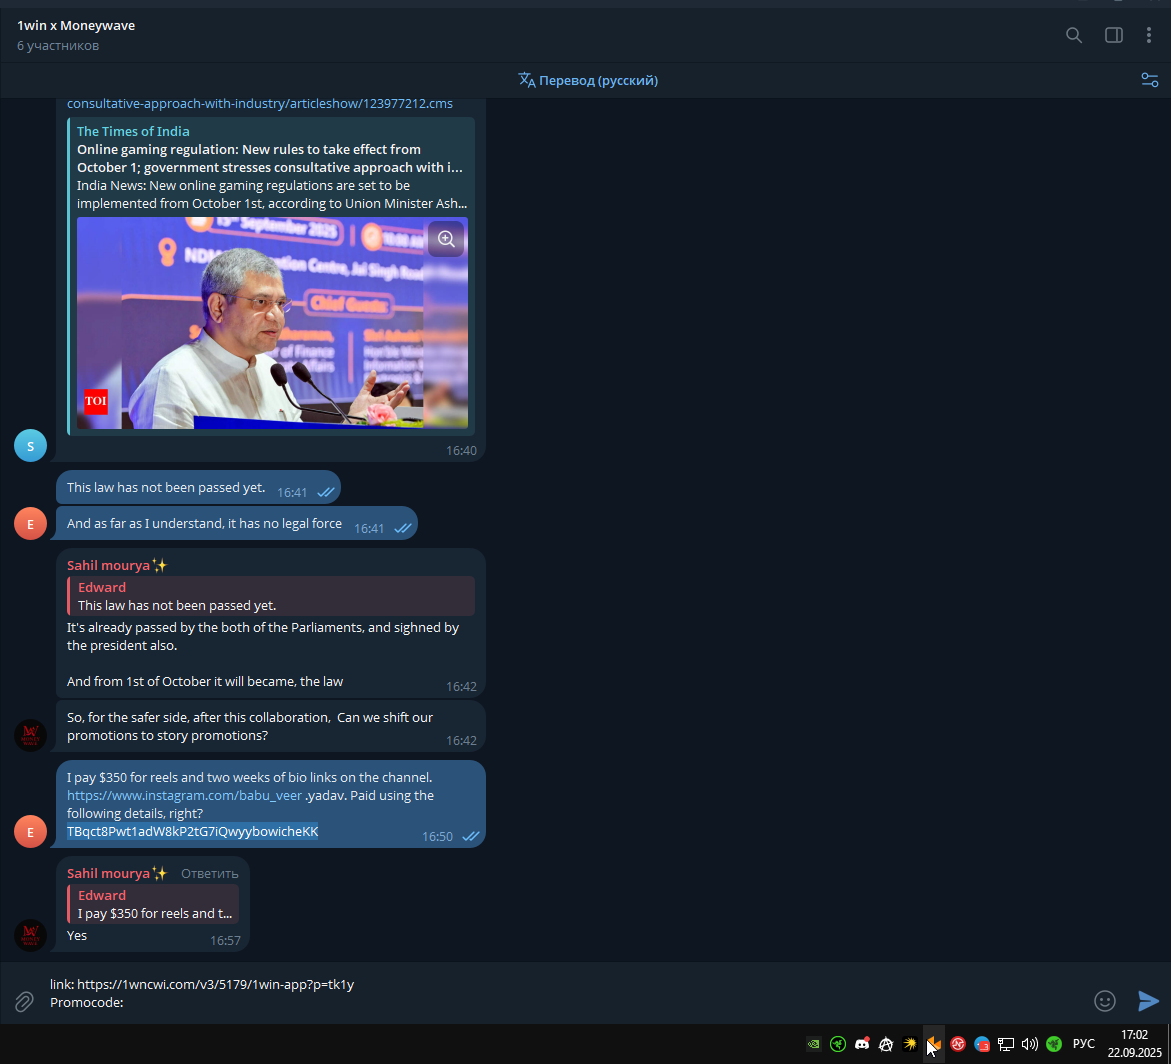This screenshot has height=1064, width=1171.
Task: Open the volume speaker tray icon
Action: [x=1029, y=1044]
